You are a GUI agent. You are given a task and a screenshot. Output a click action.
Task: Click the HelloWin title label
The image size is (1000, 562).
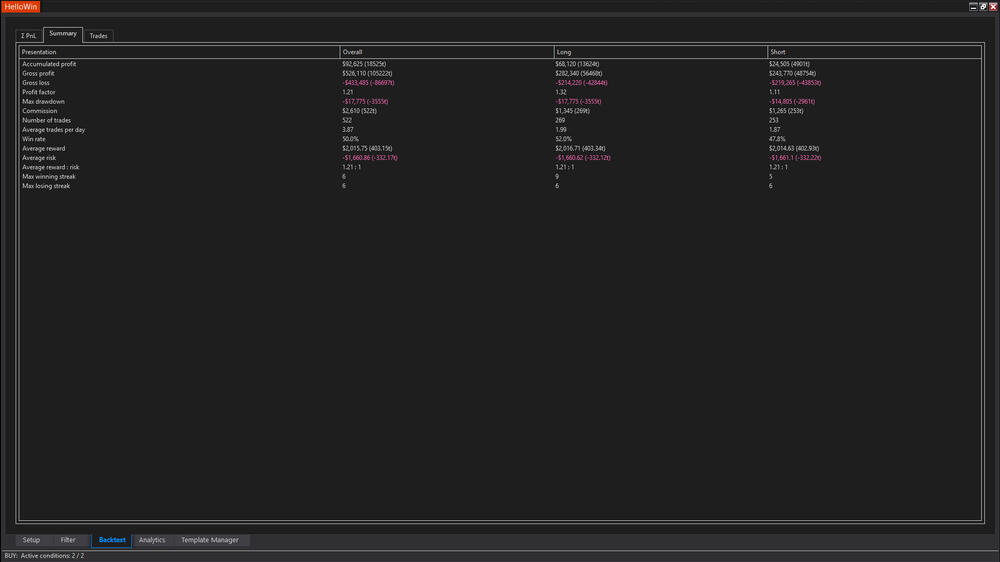(20, 6)
